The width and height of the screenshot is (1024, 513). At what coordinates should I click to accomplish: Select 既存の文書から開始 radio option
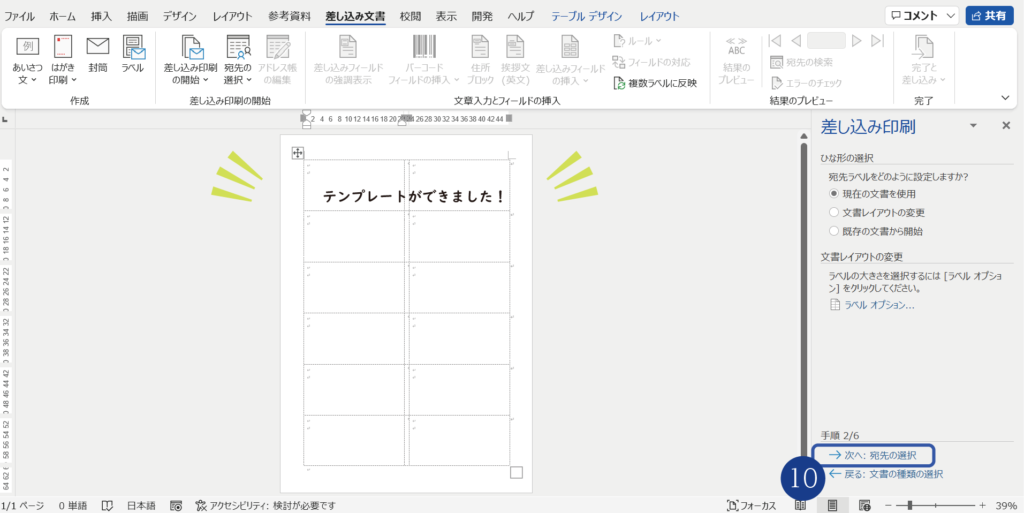pos(834,231)
